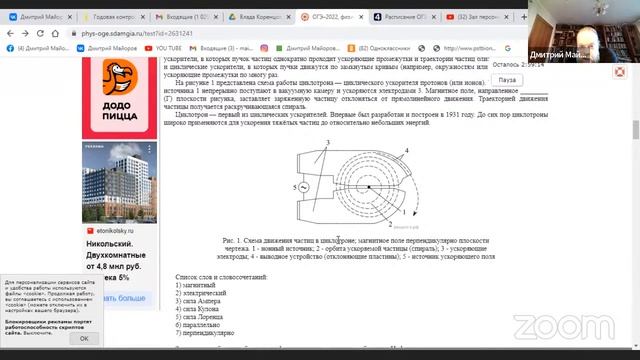The width and height of the screenshot is (640, 360).
Task: Open Facebook (4) Дмитрий Майо bookmark
Action: pyautogui.click(x=38, y=48)
